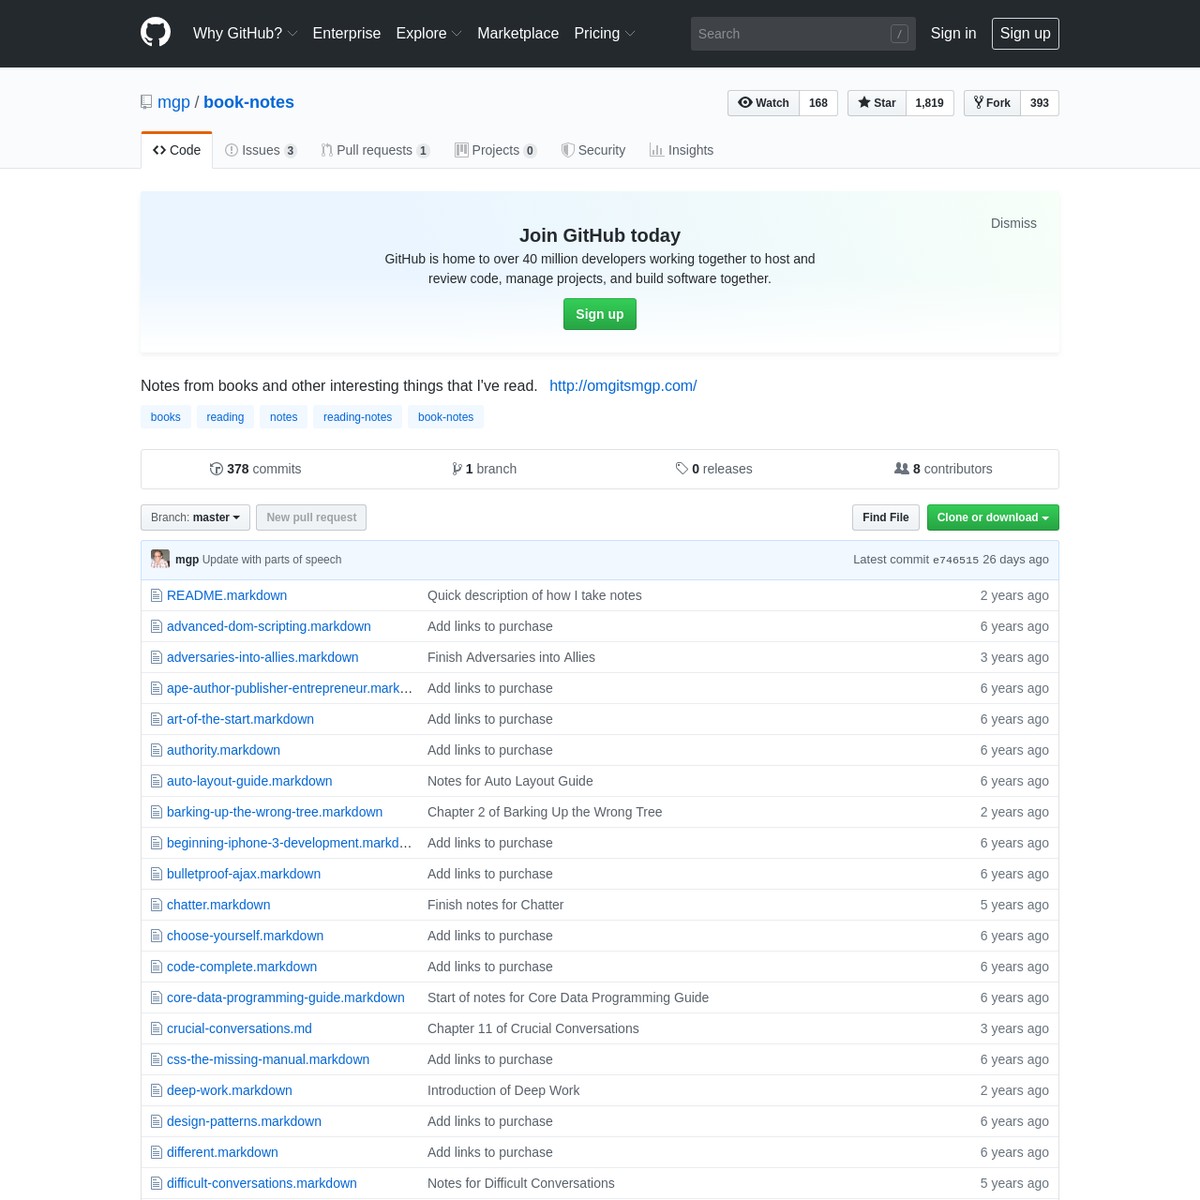
Task: Expand the Explore navigation menu
Action: (428, 33)
